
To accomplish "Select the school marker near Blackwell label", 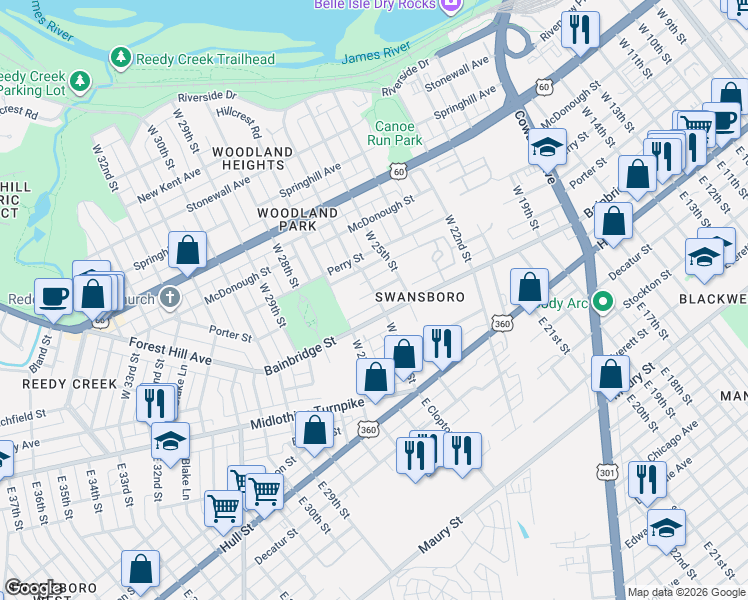I will (x=704, y=258).
